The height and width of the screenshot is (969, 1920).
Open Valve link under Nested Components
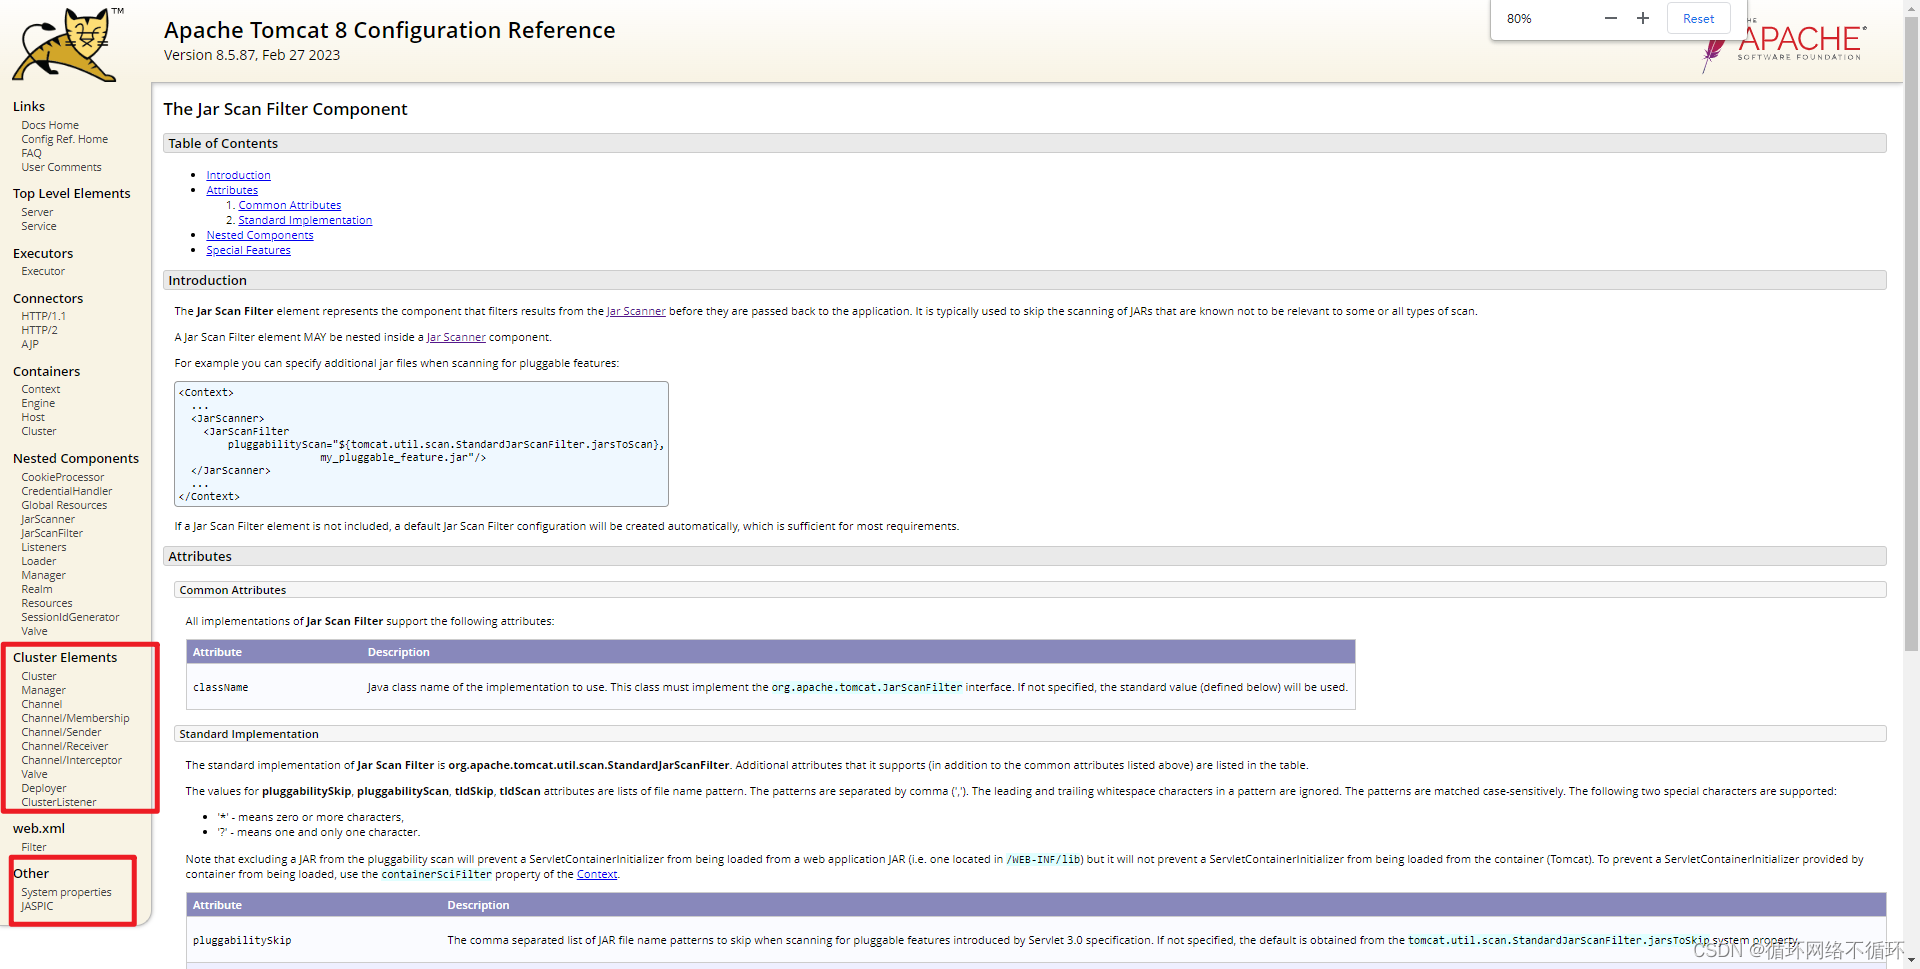(34, 631)
